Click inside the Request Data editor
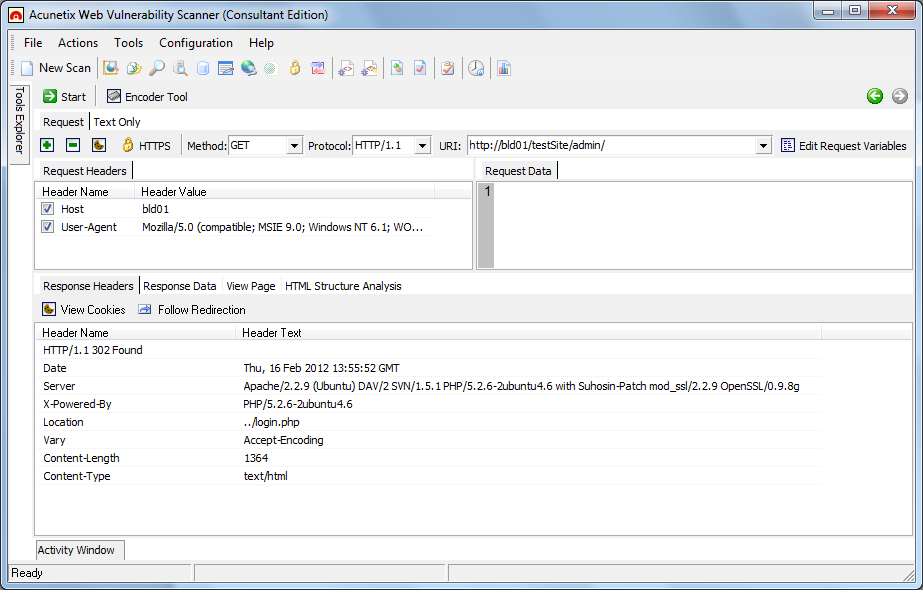This screenshot has height=600, width=923. pyautogui.click(x=703, y=226)
